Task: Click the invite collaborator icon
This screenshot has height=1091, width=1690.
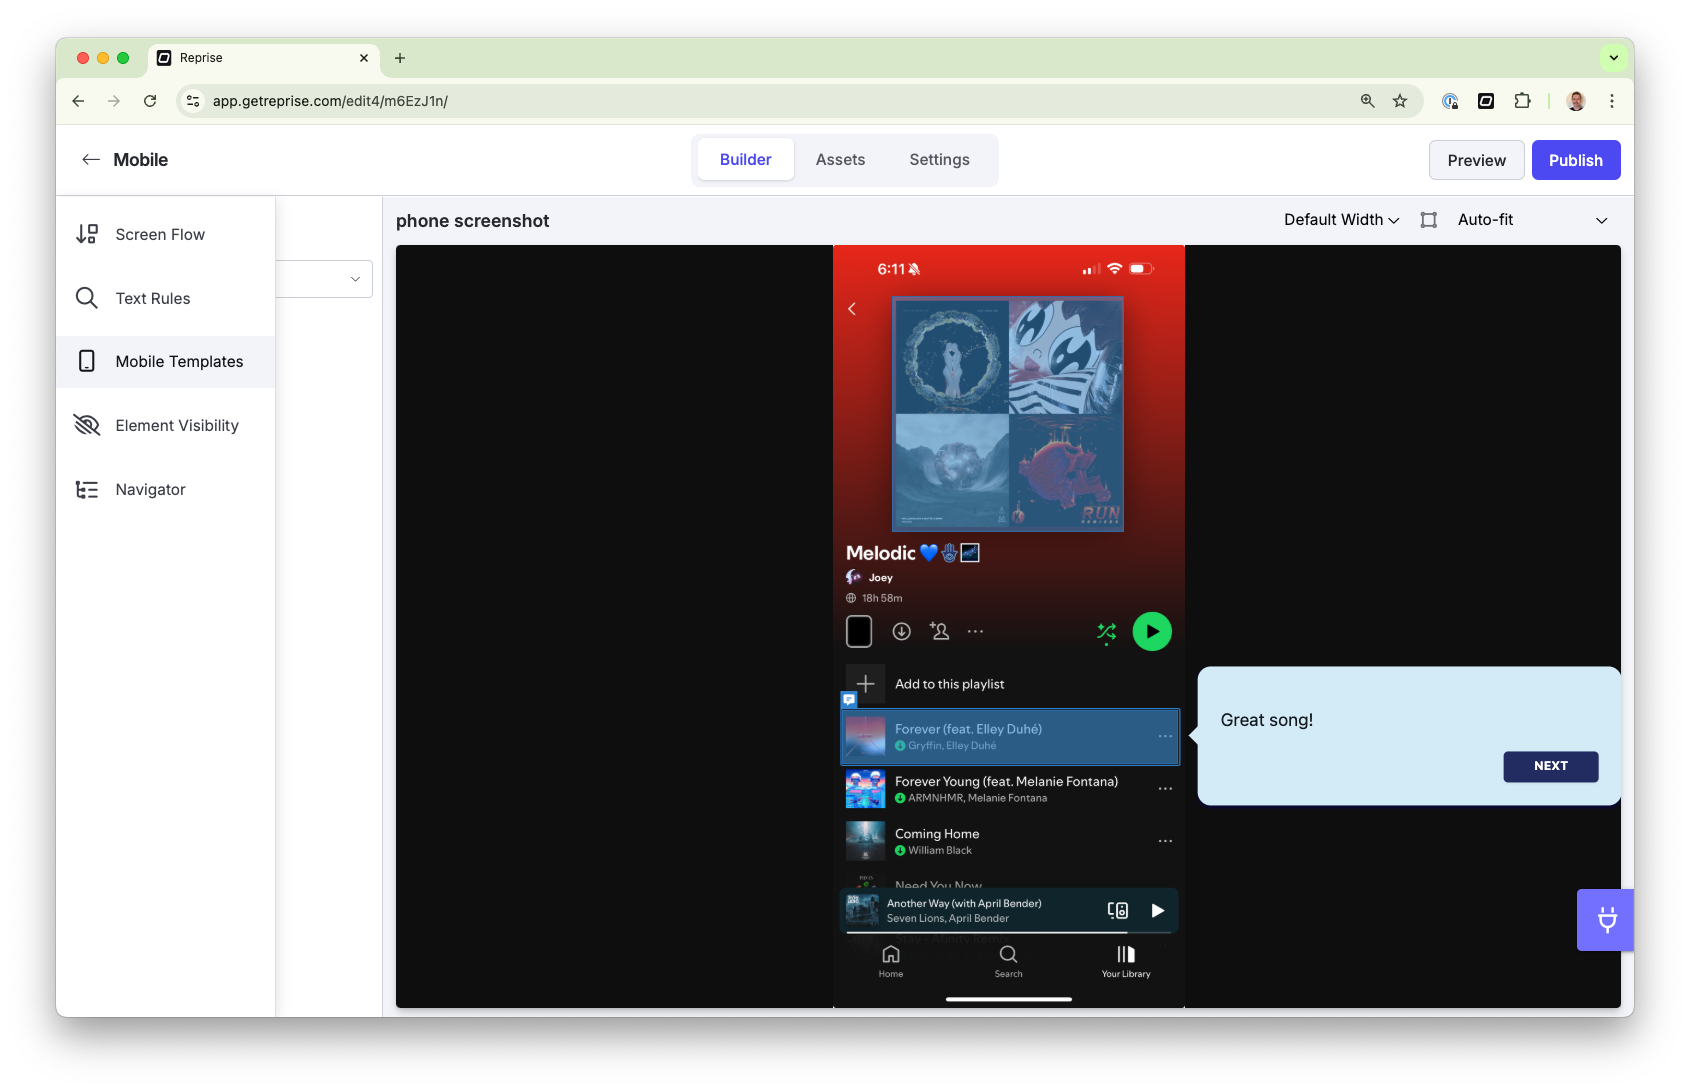Action: [939, 631]
